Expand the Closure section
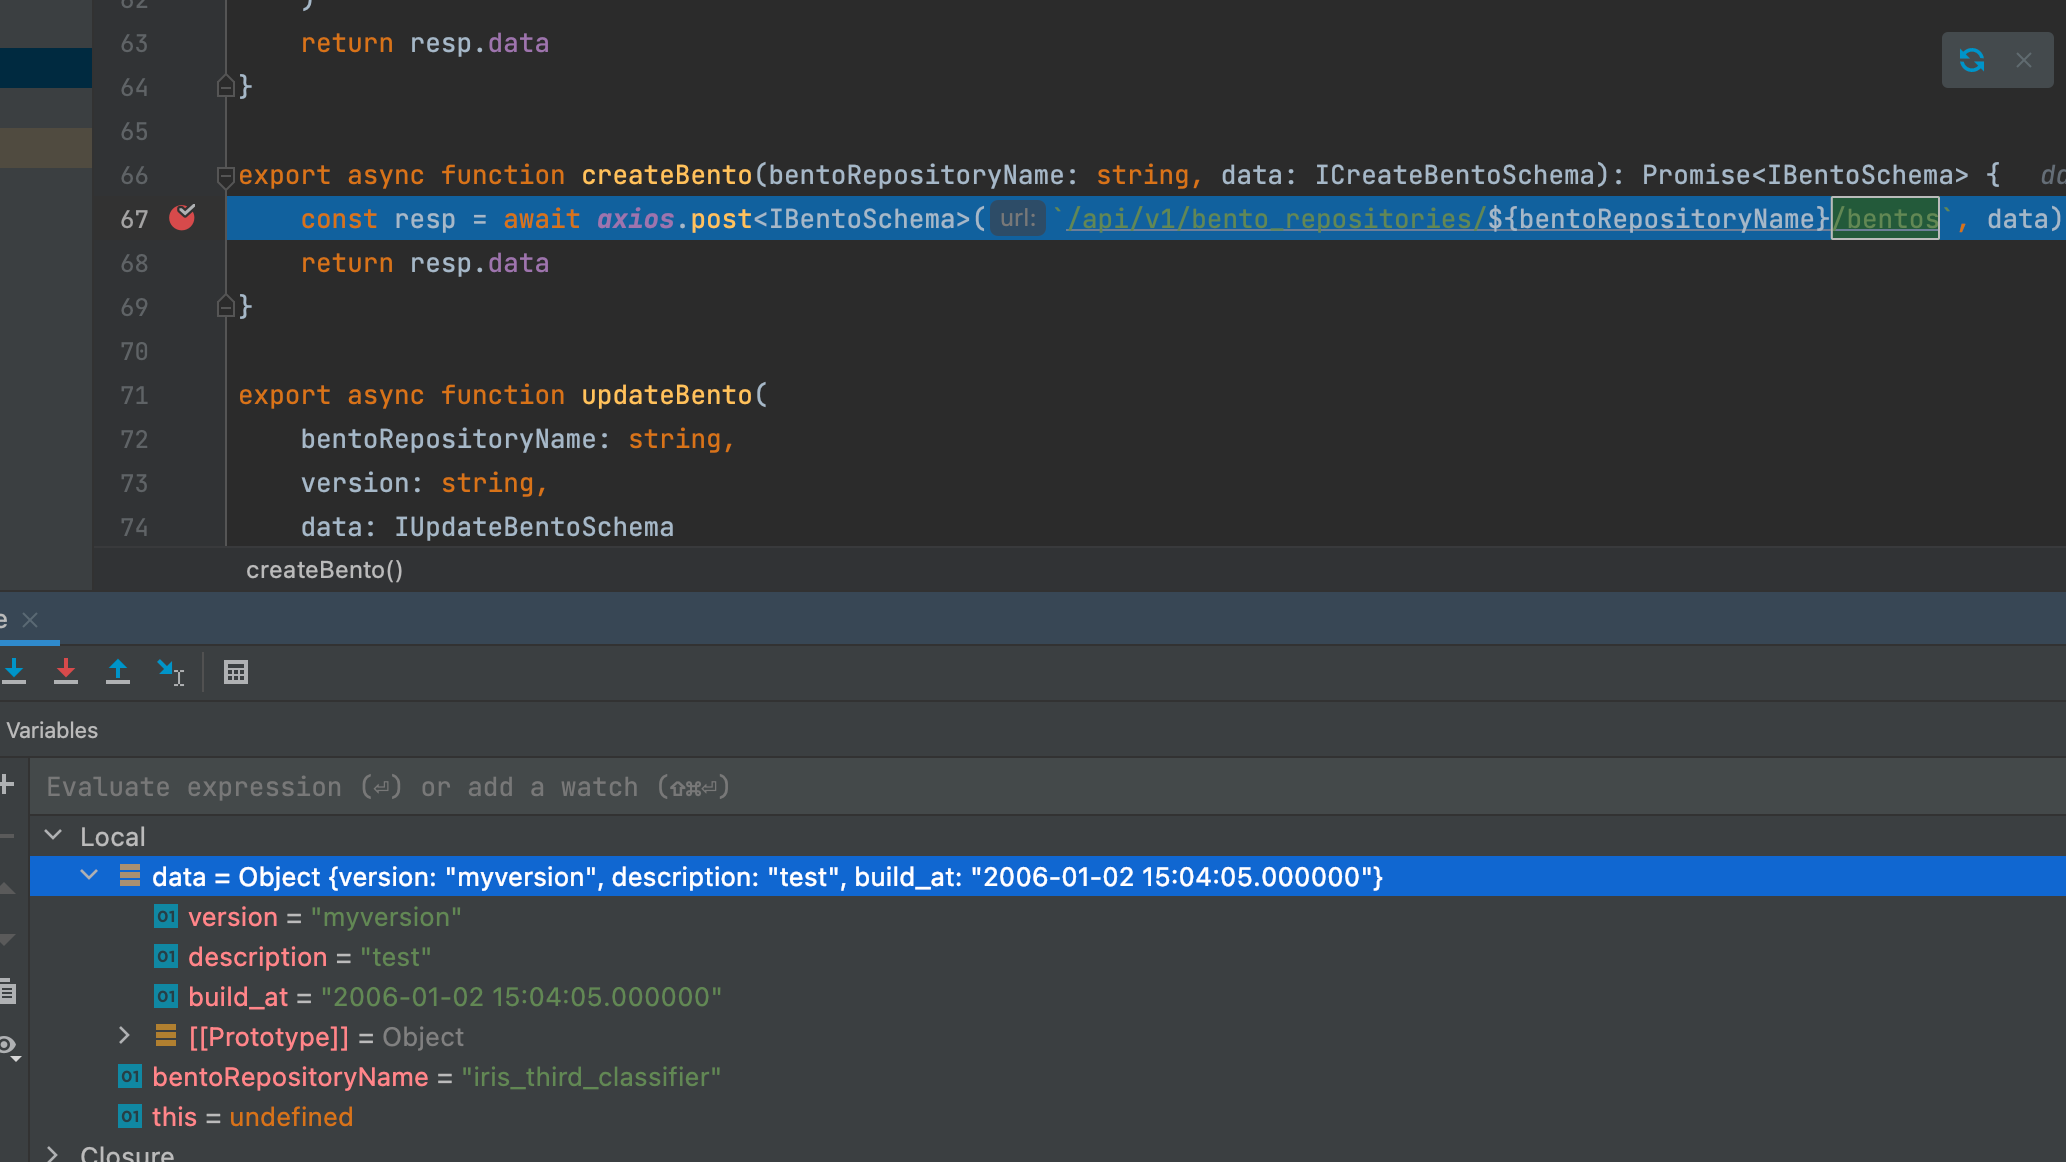Screen dimensions: 2066x1162 point(53,1153)
